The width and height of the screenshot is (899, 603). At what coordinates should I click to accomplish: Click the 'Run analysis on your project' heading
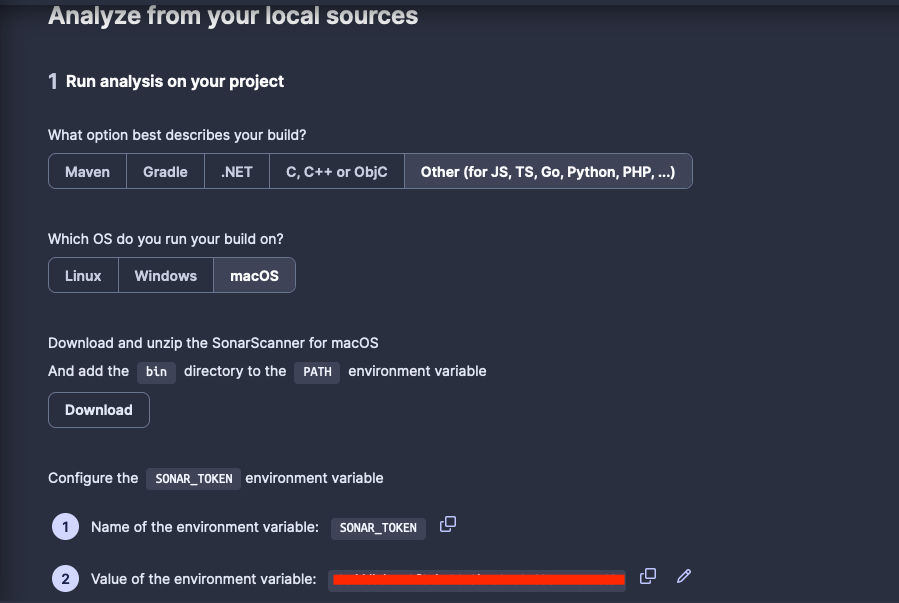pos(175,81)
